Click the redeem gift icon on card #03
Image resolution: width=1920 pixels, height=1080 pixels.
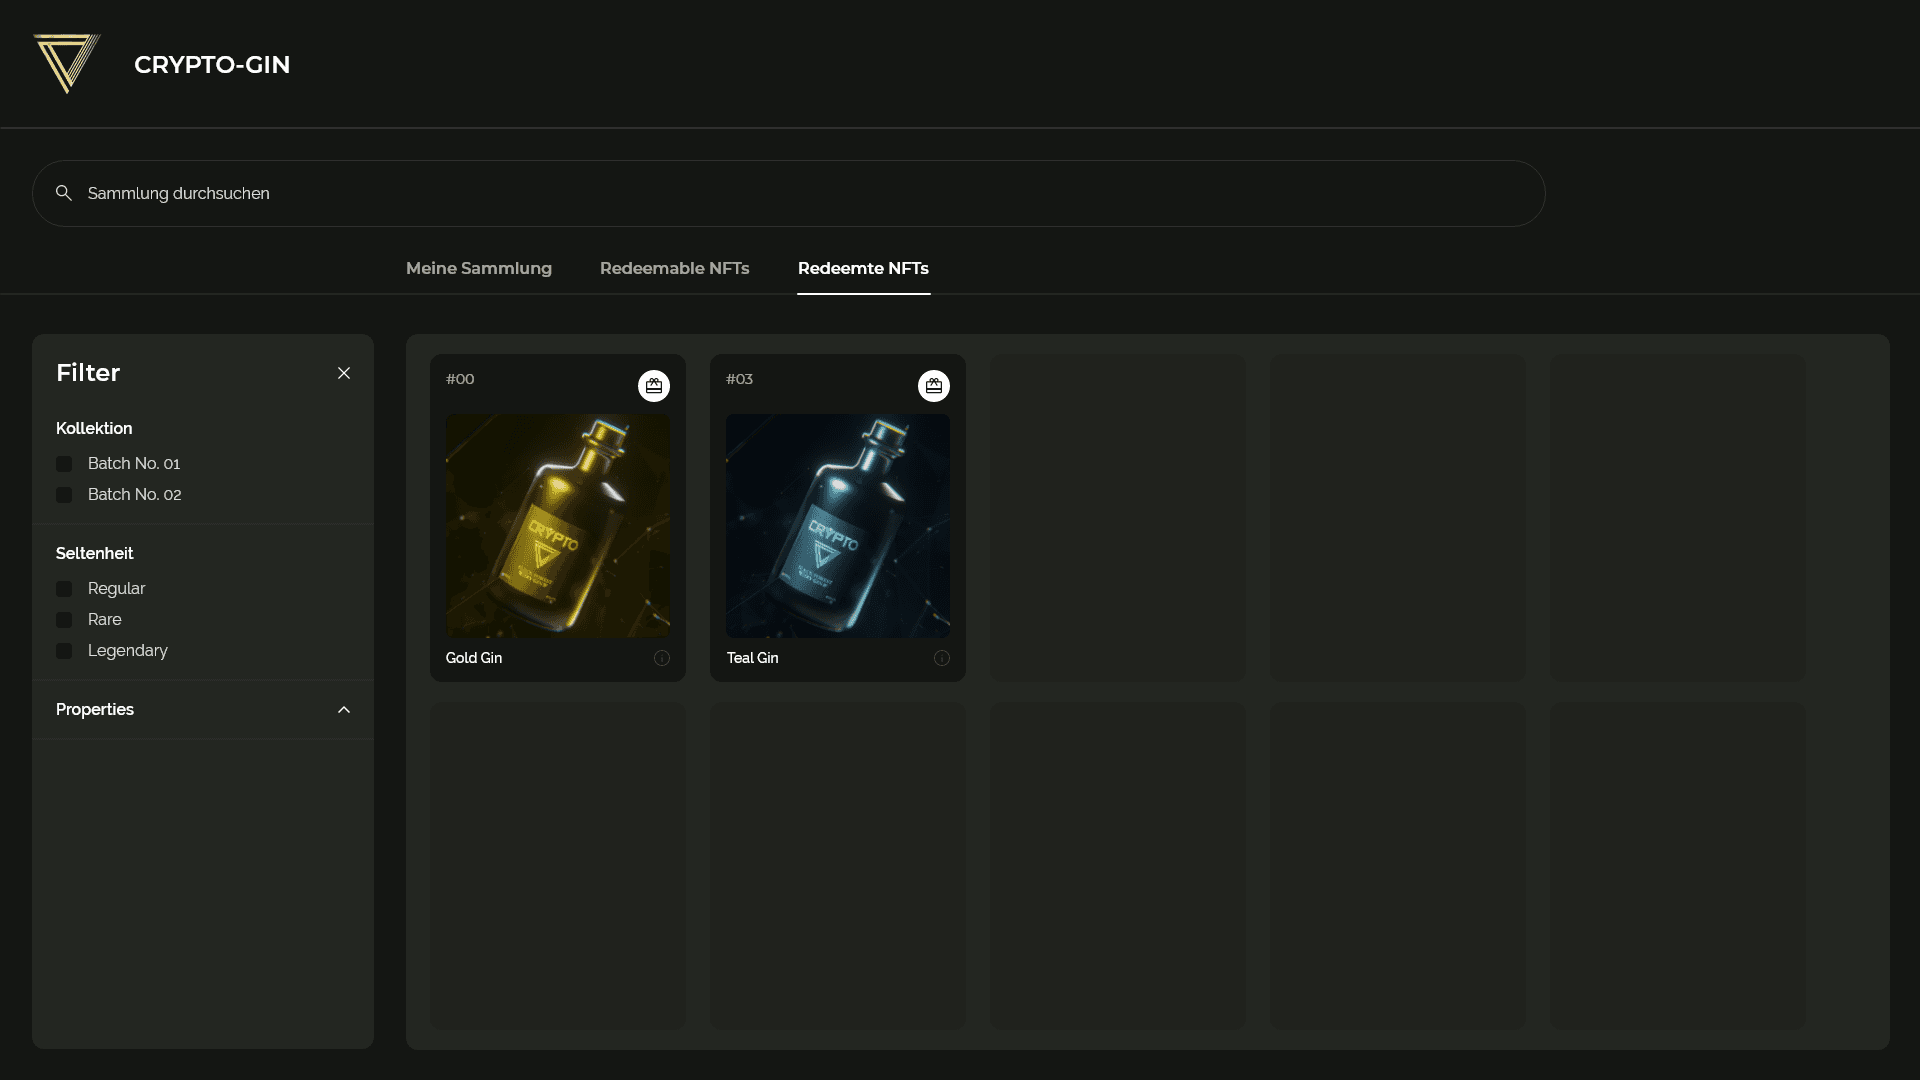pos(934,386)
